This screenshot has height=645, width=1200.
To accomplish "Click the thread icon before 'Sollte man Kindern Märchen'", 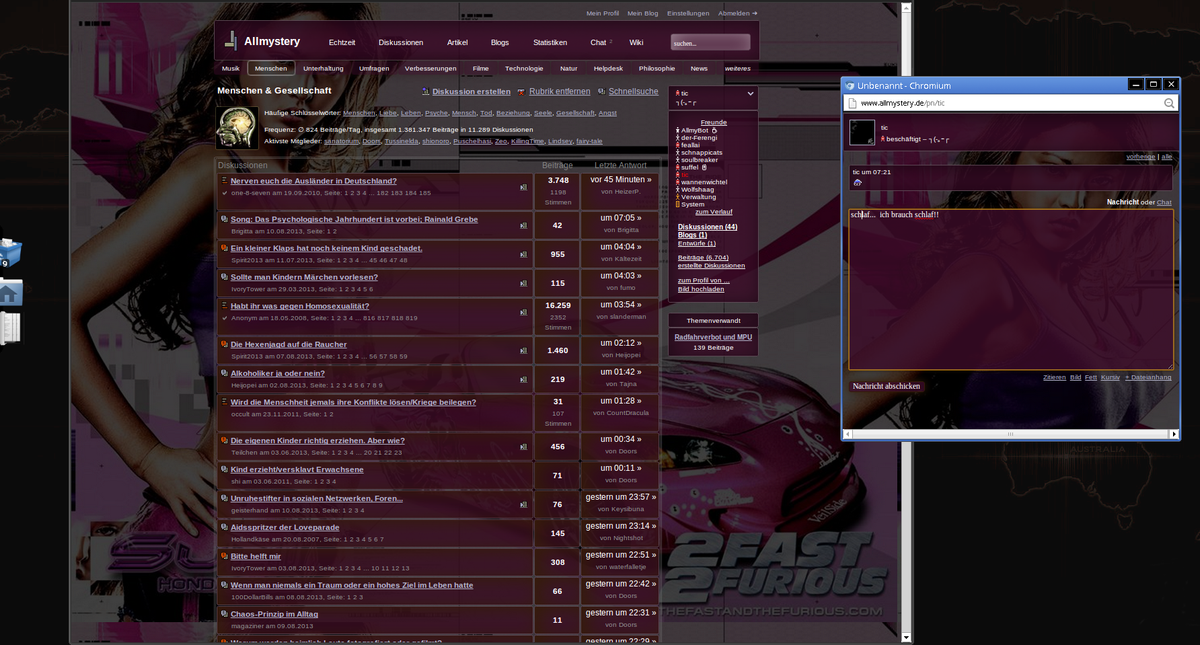I will tap(224, 277).
